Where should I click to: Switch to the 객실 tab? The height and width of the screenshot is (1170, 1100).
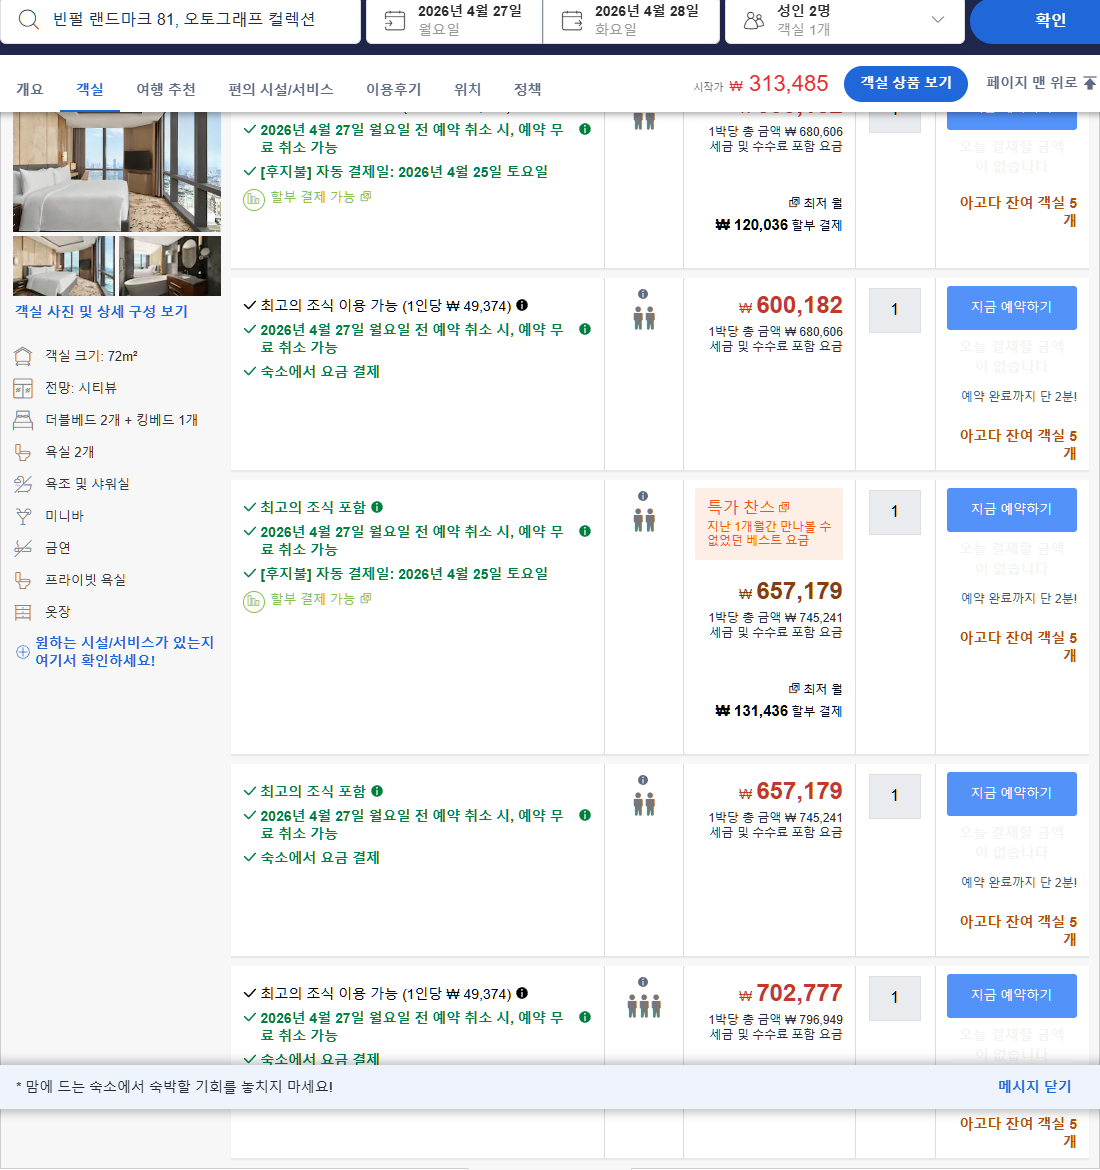pos(90,90)
